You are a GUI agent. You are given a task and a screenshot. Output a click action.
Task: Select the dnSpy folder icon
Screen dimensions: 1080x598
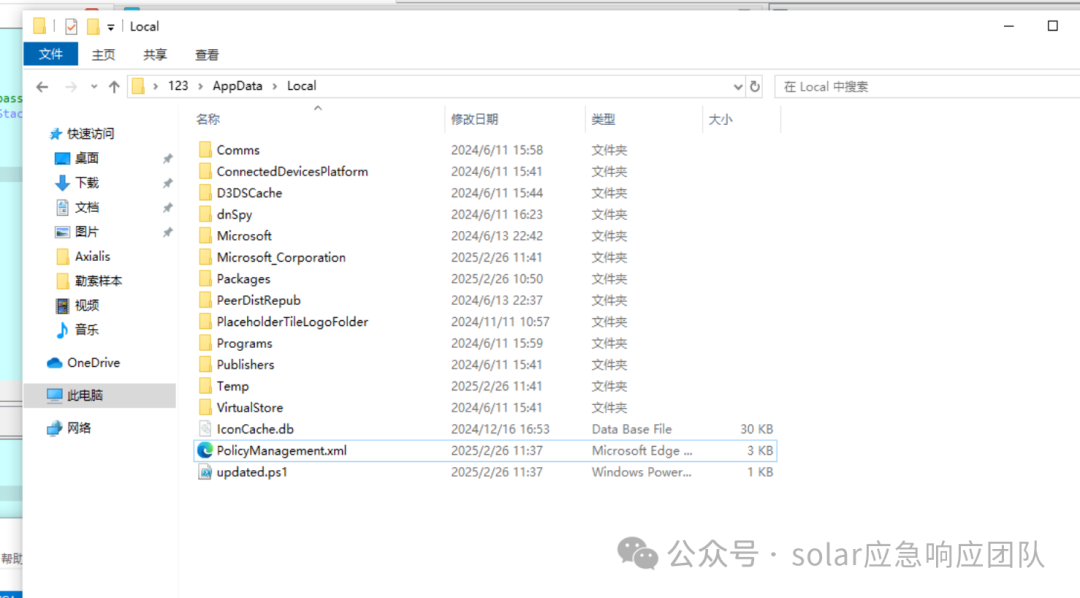pos(205,214)
